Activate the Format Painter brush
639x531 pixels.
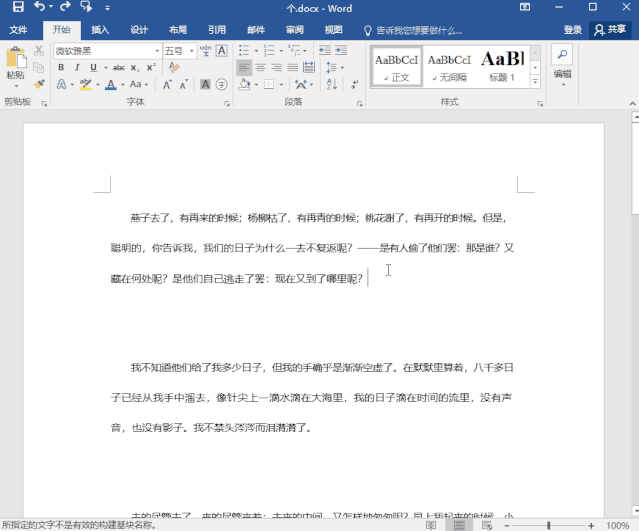pyautogui.click(x=39, y=84)
